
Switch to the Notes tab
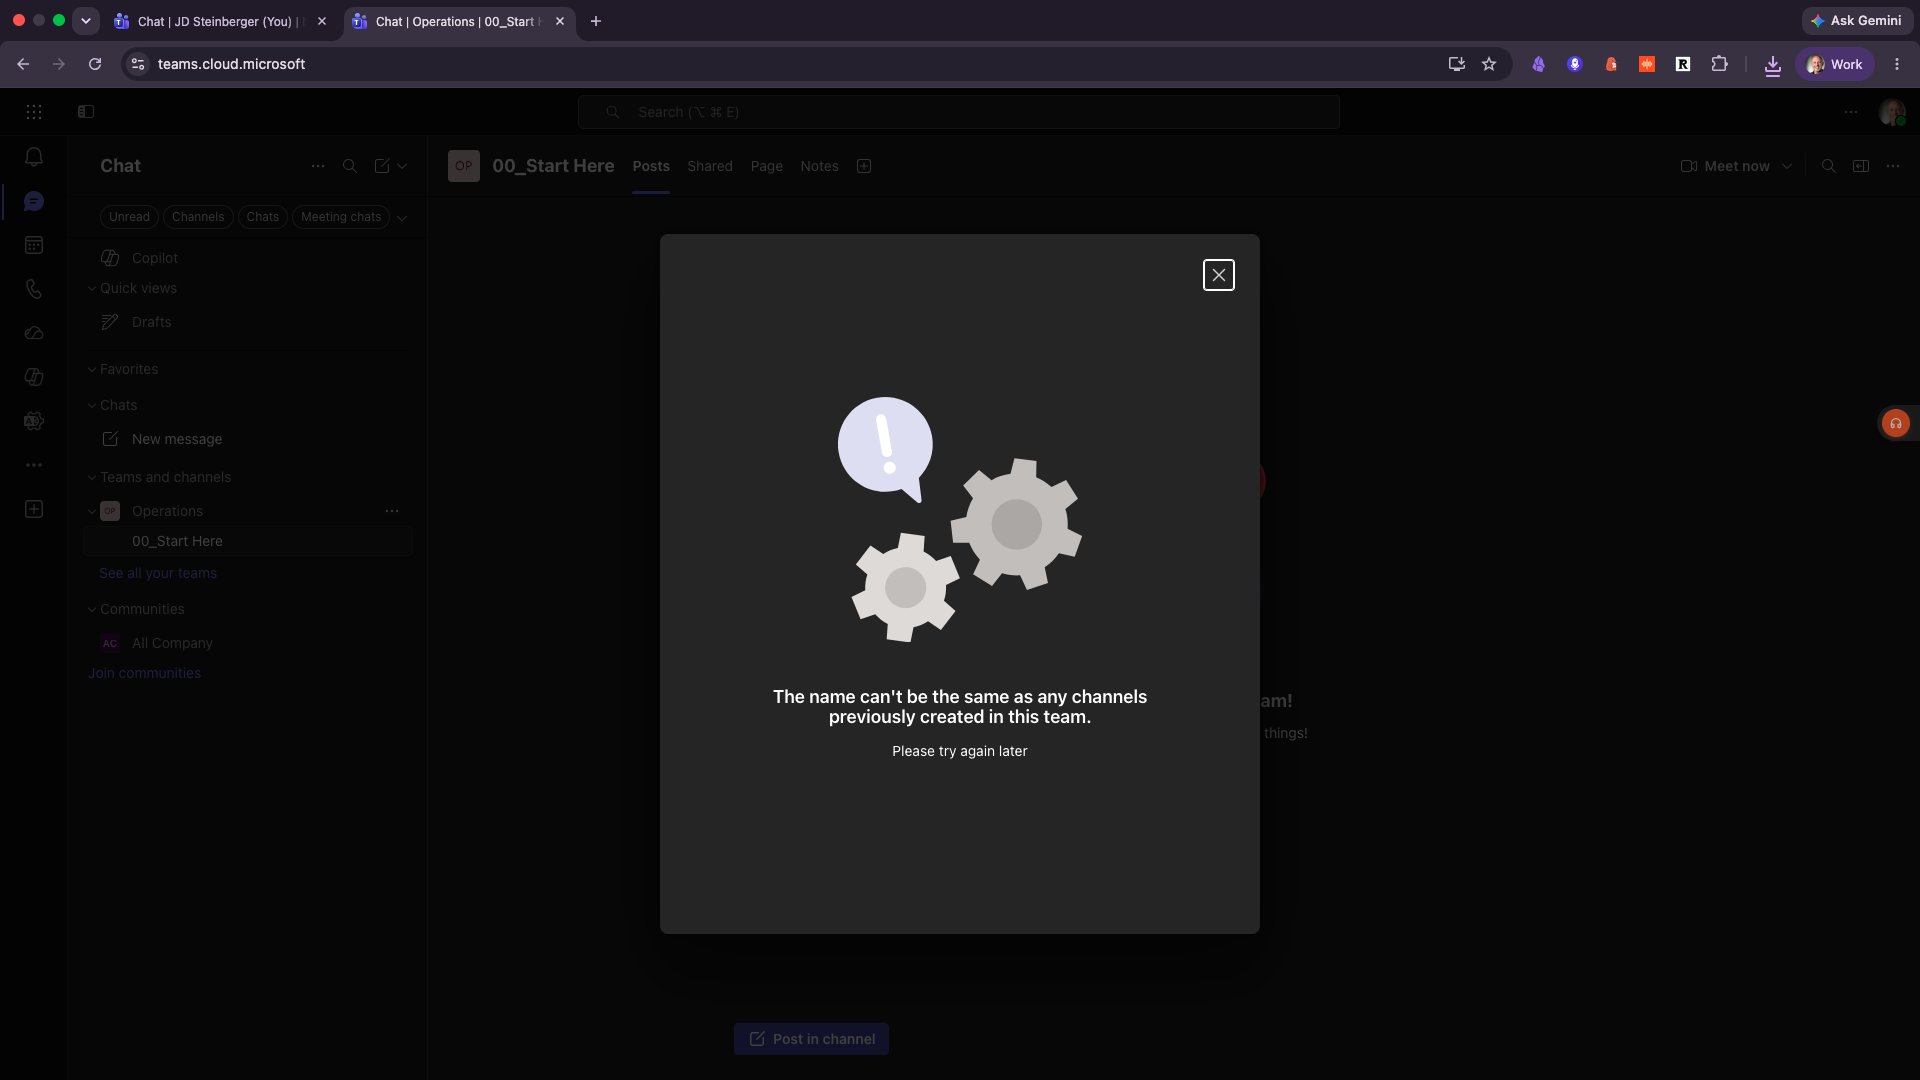(819, 166)
